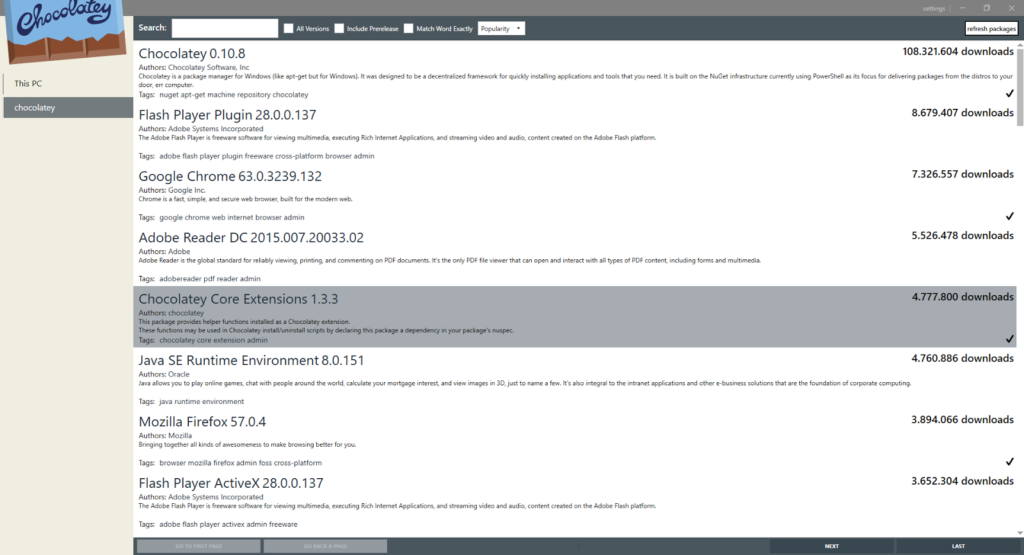Click GO TO FIRST PAGE button

click(199, 546)
